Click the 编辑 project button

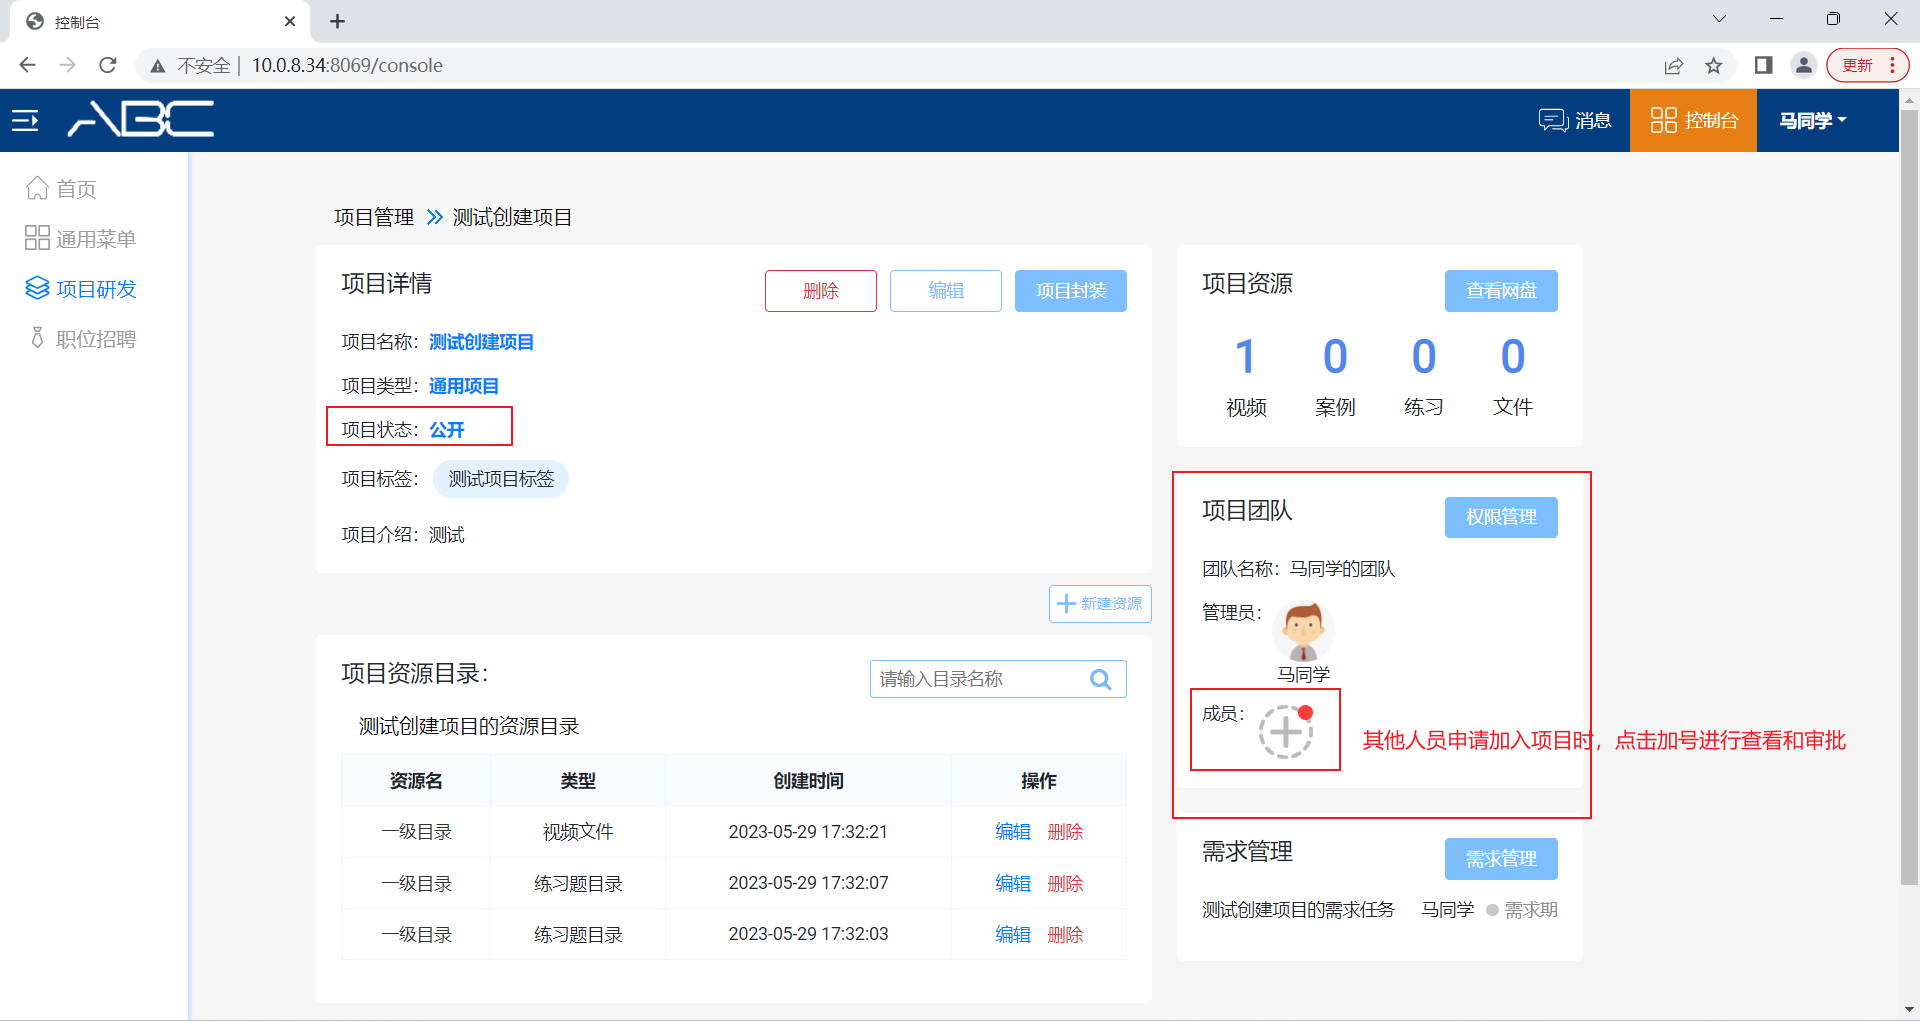tap(946, 291)
